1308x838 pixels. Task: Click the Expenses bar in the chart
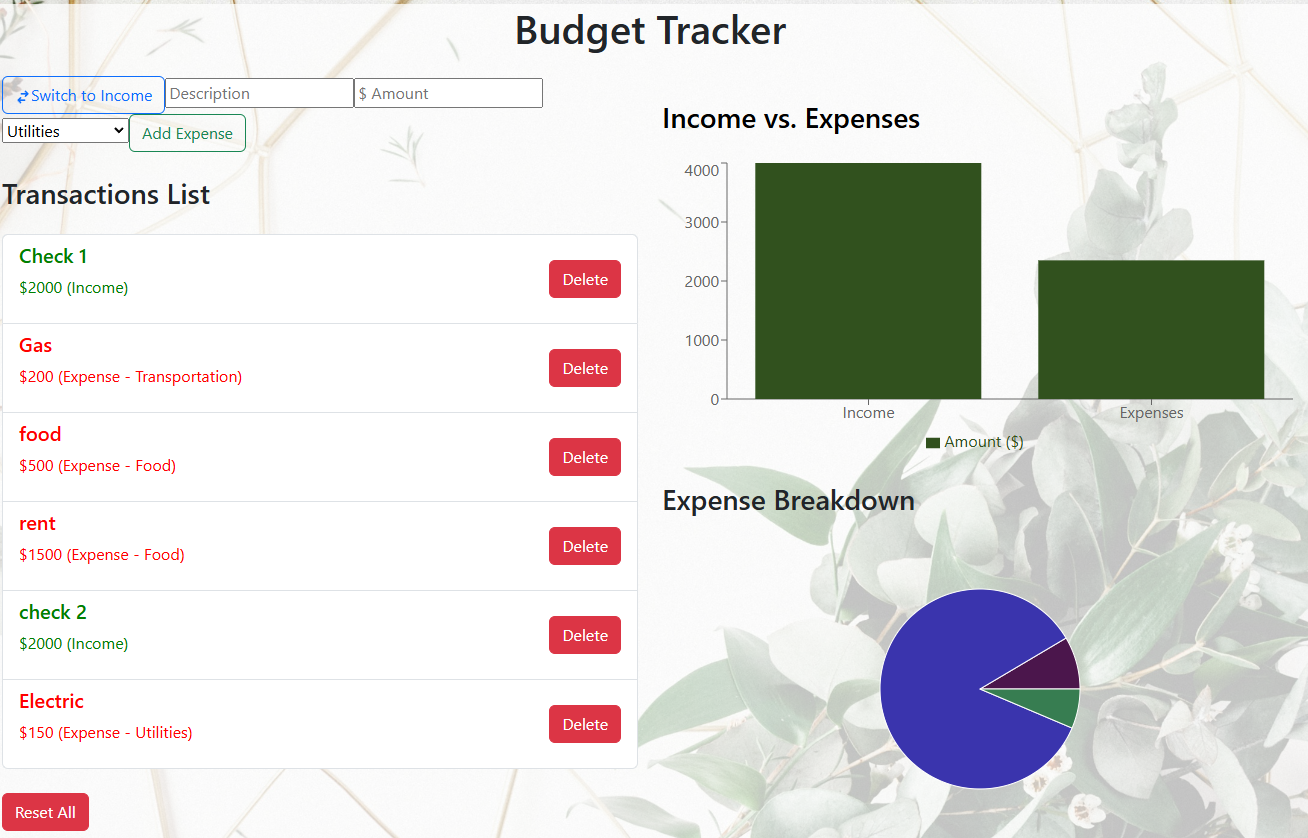pos(1151,329)
